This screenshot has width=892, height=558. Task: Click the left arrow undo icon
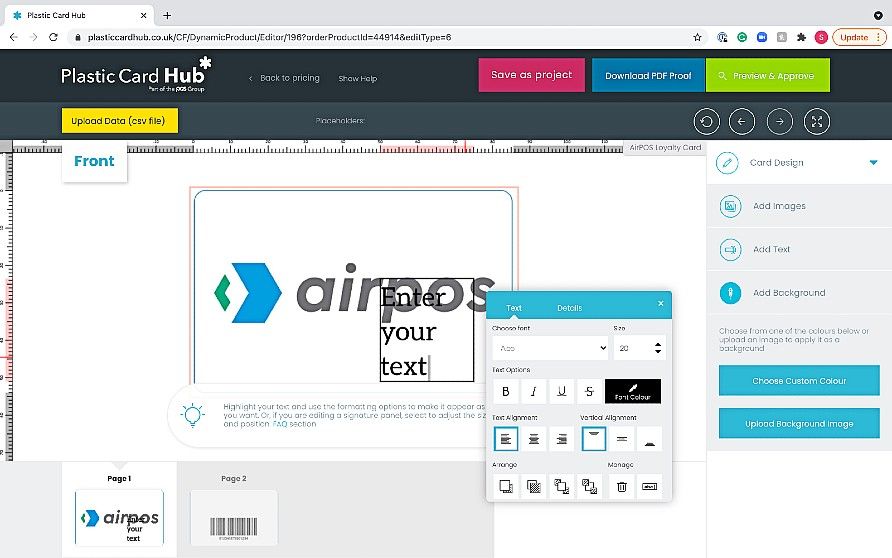pos(742,122)
